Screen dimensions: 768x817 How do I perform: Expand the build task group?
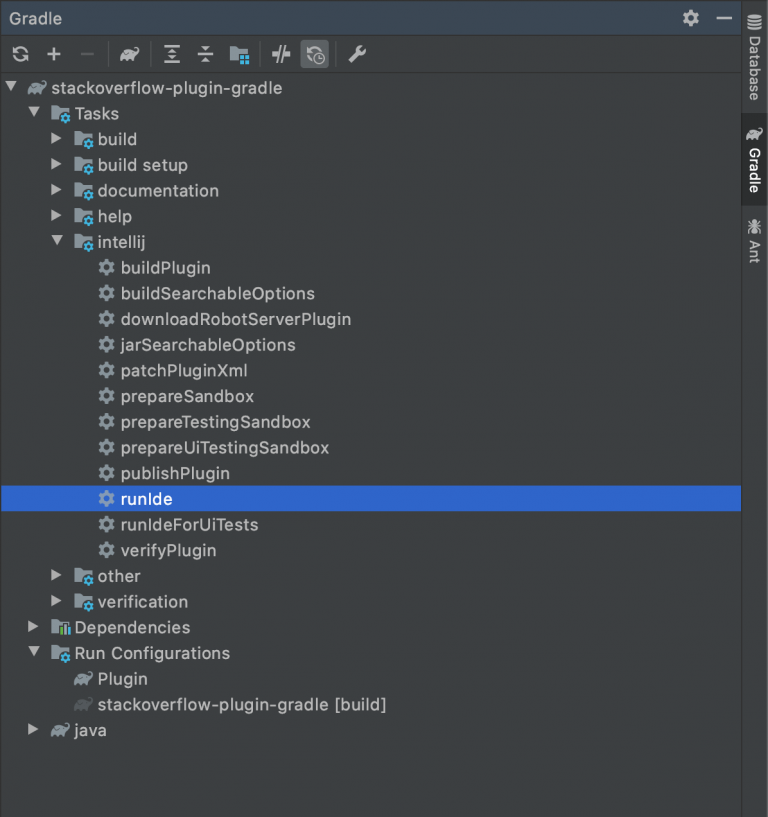click(x=56, y=138)
